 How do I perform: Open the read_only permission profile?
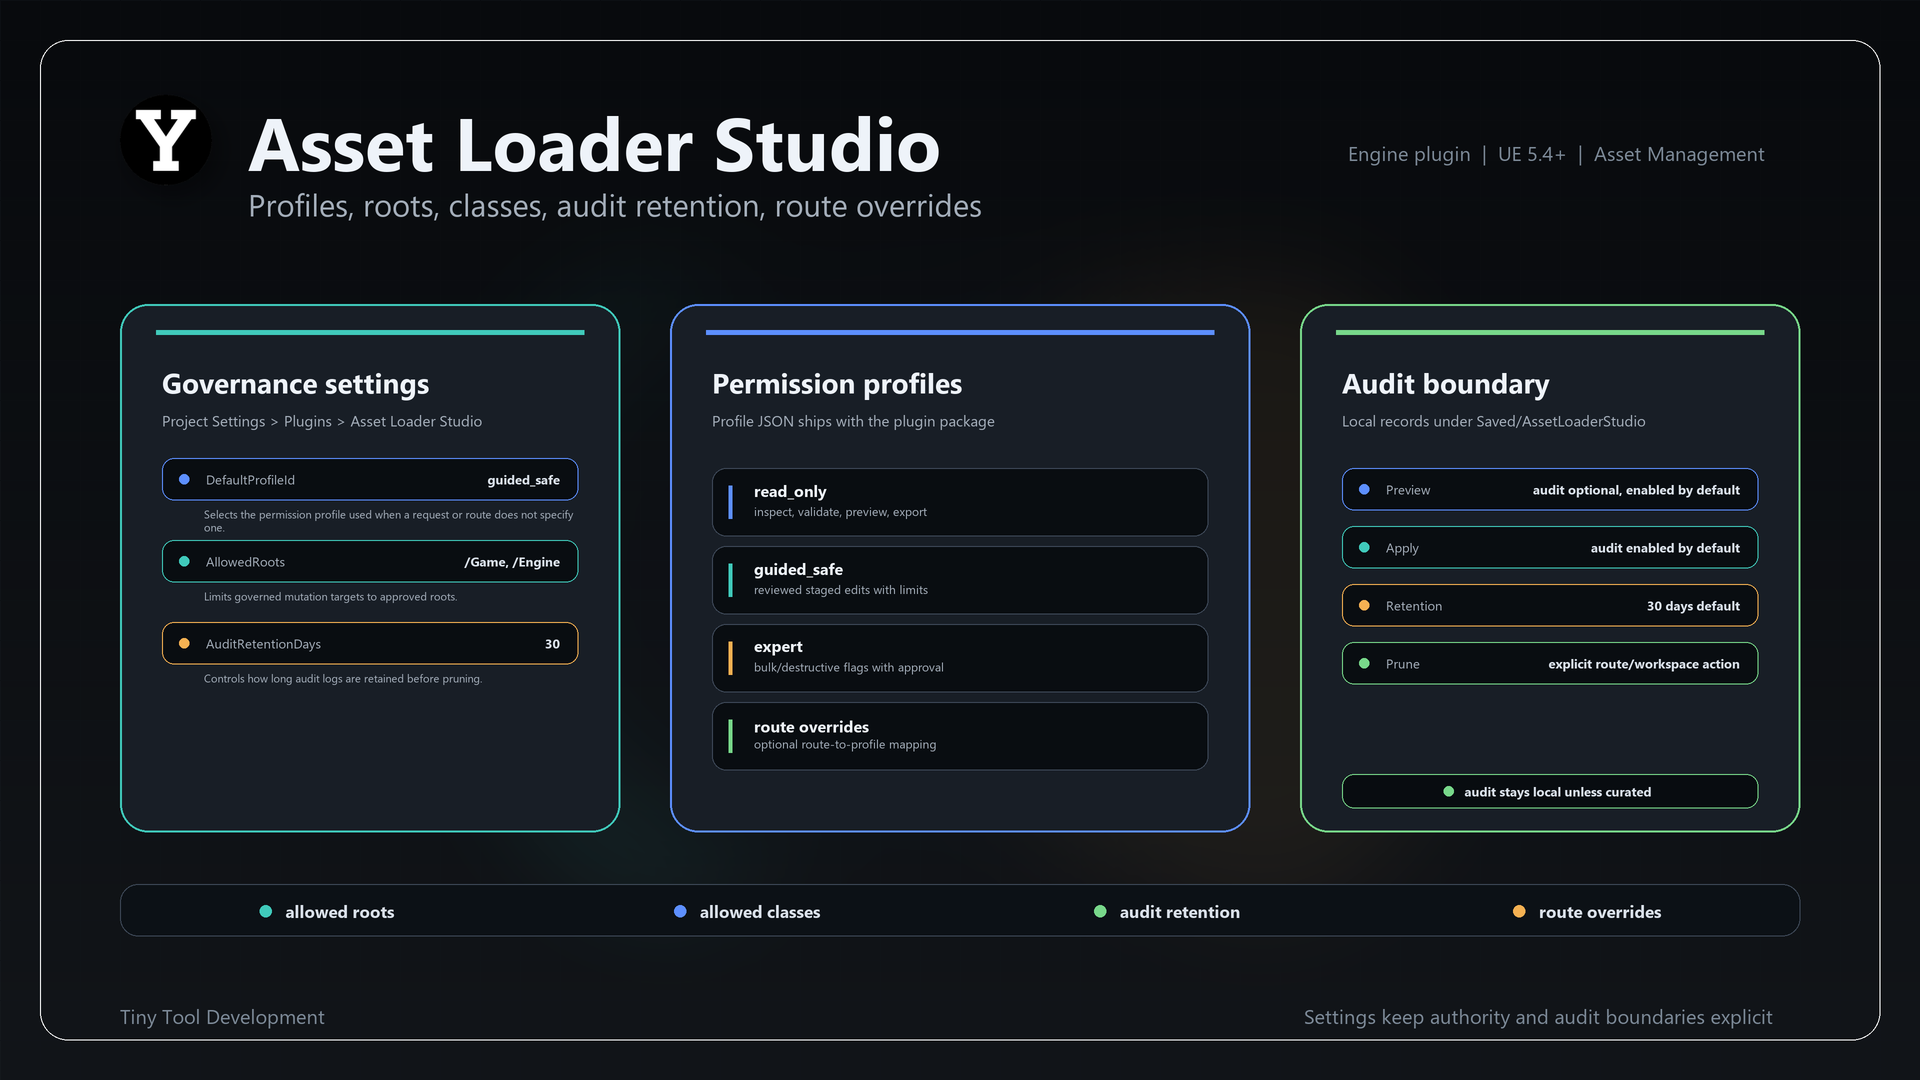pos(960,502)
